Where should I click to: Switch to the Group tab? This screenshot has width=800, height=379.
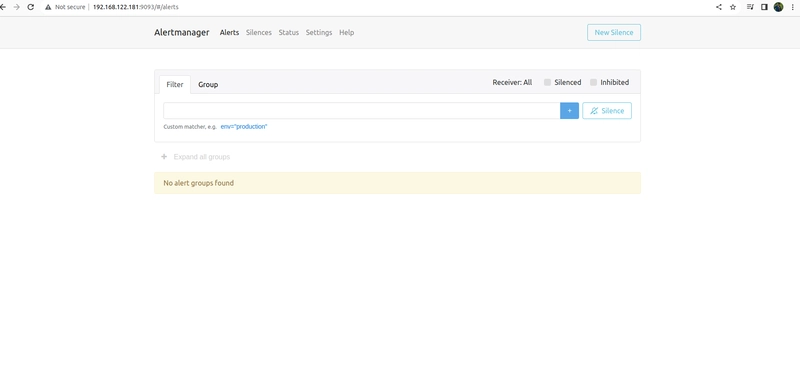[x=208, y=85]
